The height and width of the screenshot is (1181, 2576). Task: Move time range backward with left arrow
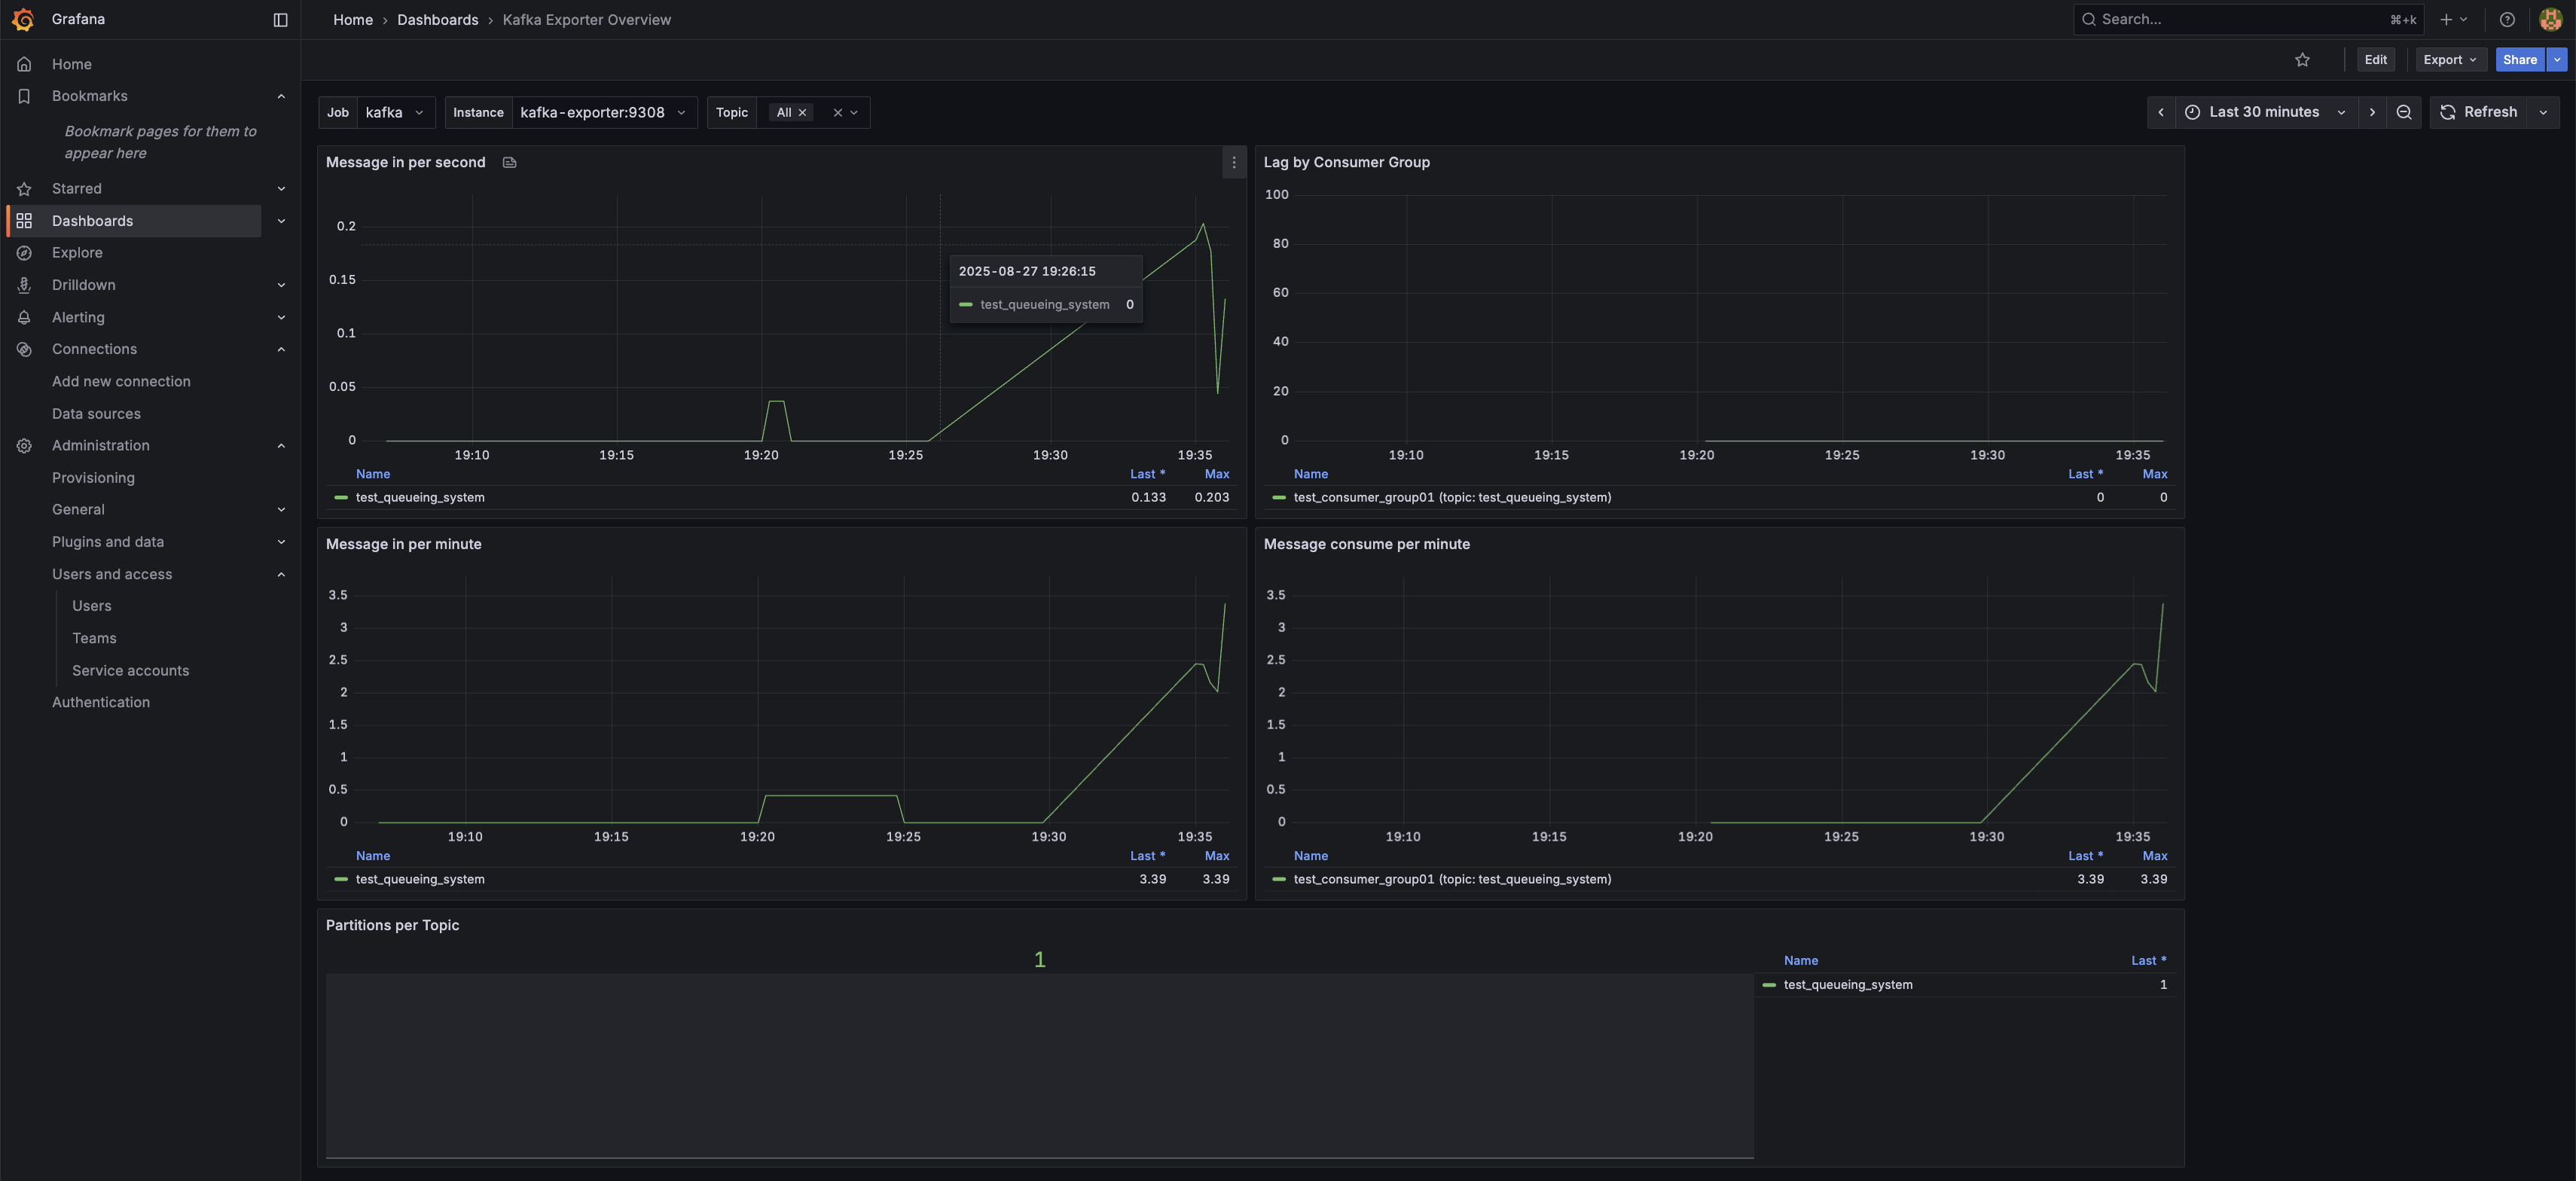click(2160, 112)
